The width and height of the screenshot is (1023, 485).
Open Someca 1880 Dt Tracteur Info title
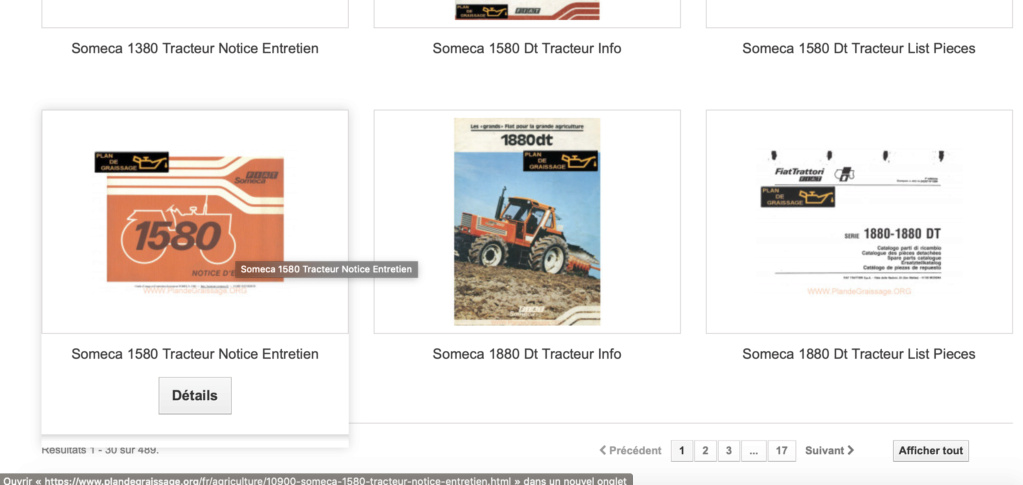point(527,354)
